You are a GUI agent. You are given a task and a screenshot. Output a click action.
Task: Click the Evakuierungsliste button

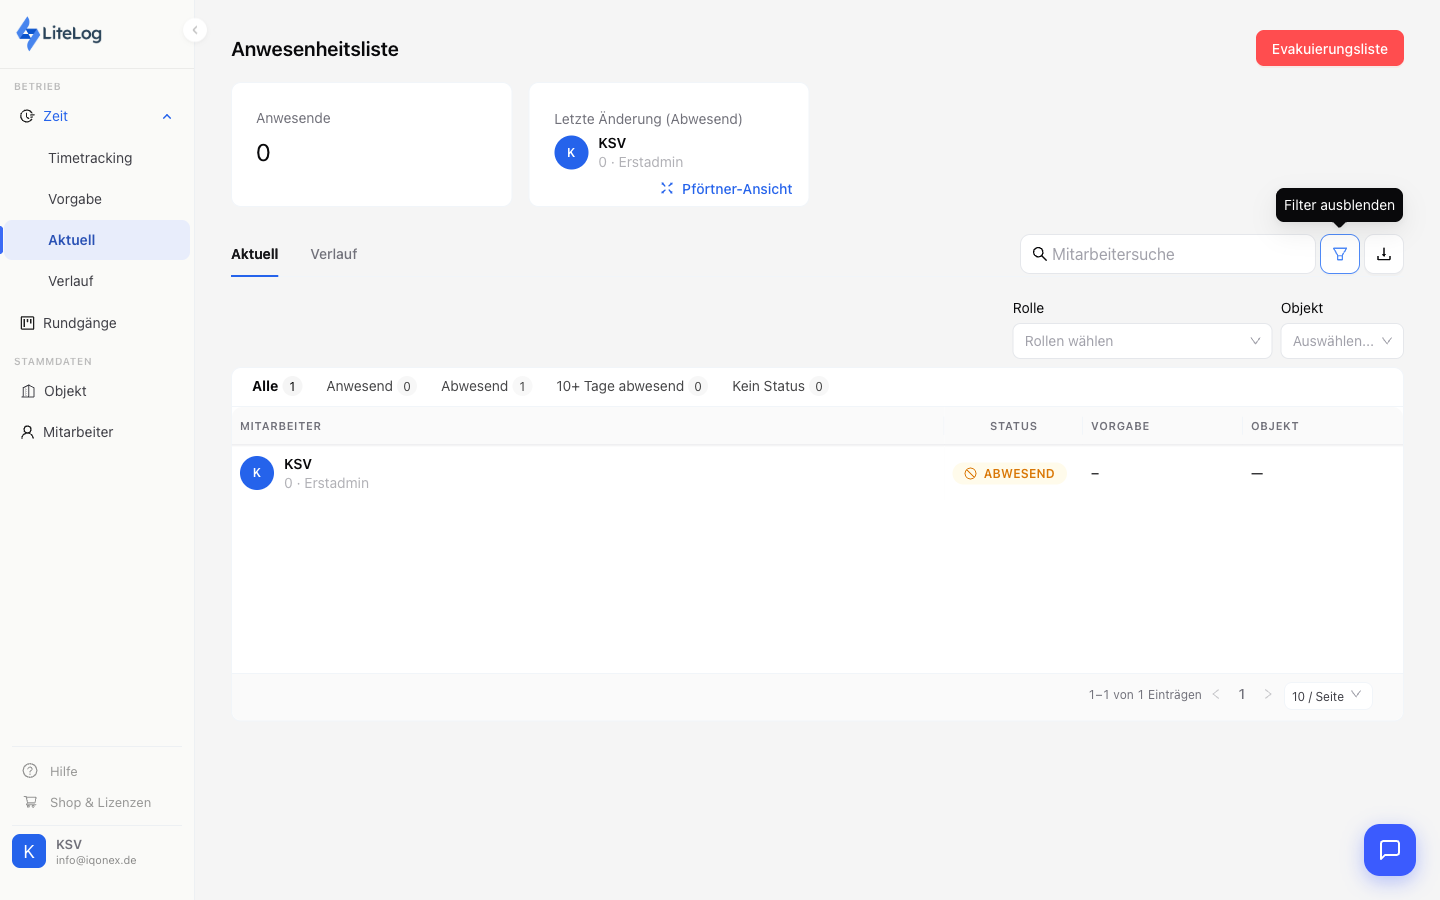point(1329,48)
